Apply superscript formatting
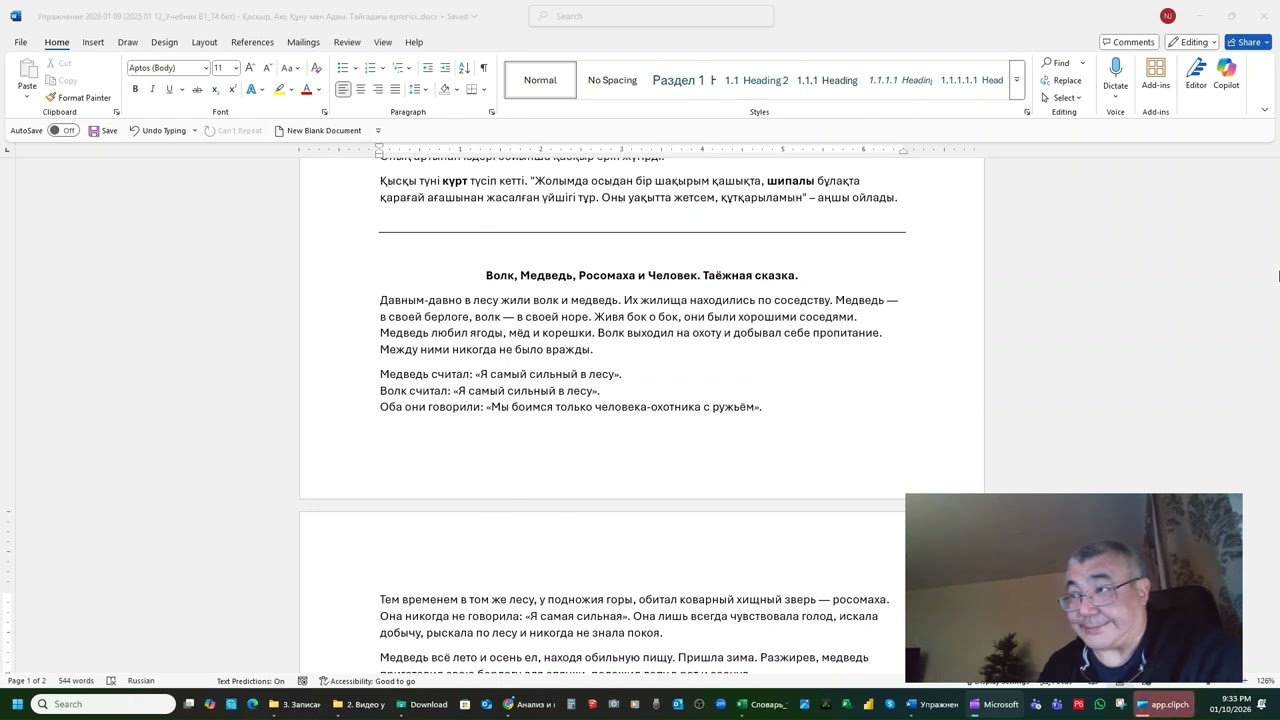The height and width of the screenshot is (720, 1280). coord(232,89)
